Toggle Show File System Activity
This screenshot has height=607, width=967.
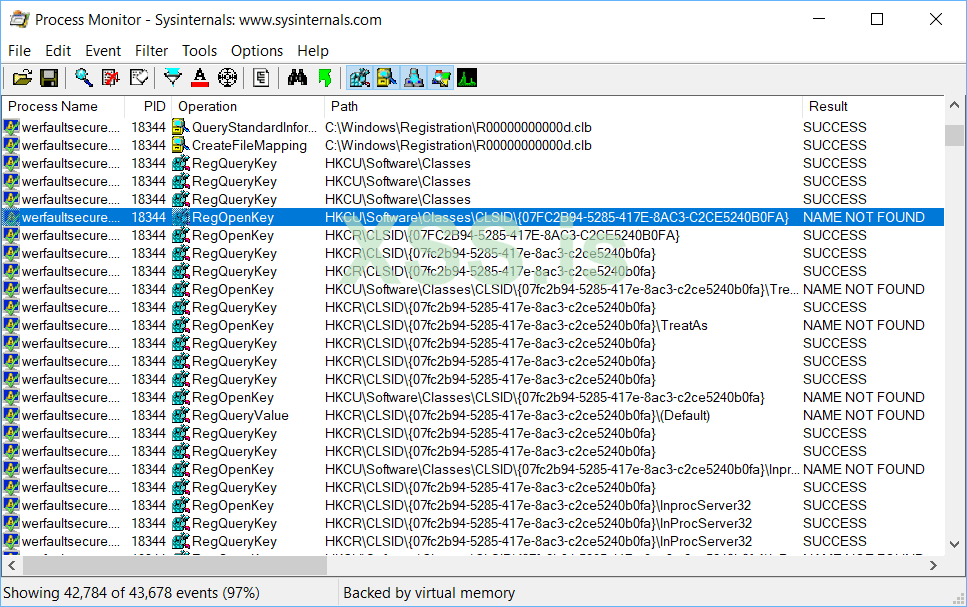coord(387,77)
